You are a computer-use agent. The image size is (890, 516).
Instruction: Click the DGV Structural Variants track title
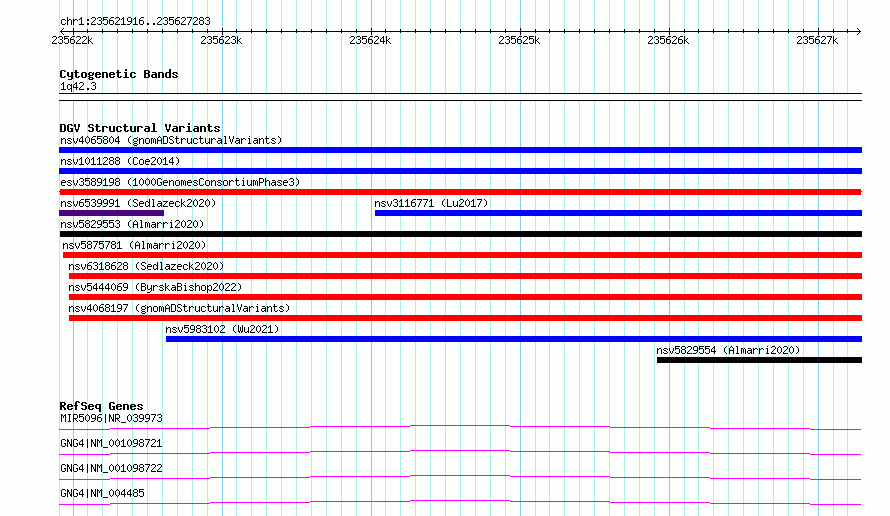[140, 128]
